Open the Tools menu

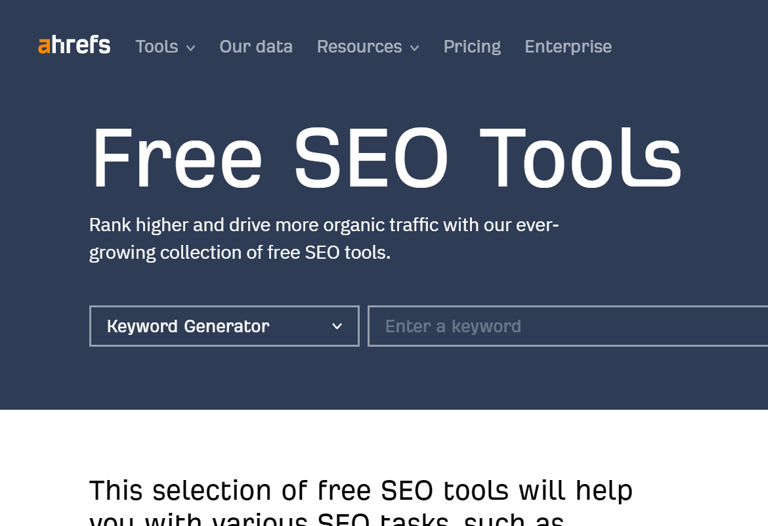coord(165,47)
